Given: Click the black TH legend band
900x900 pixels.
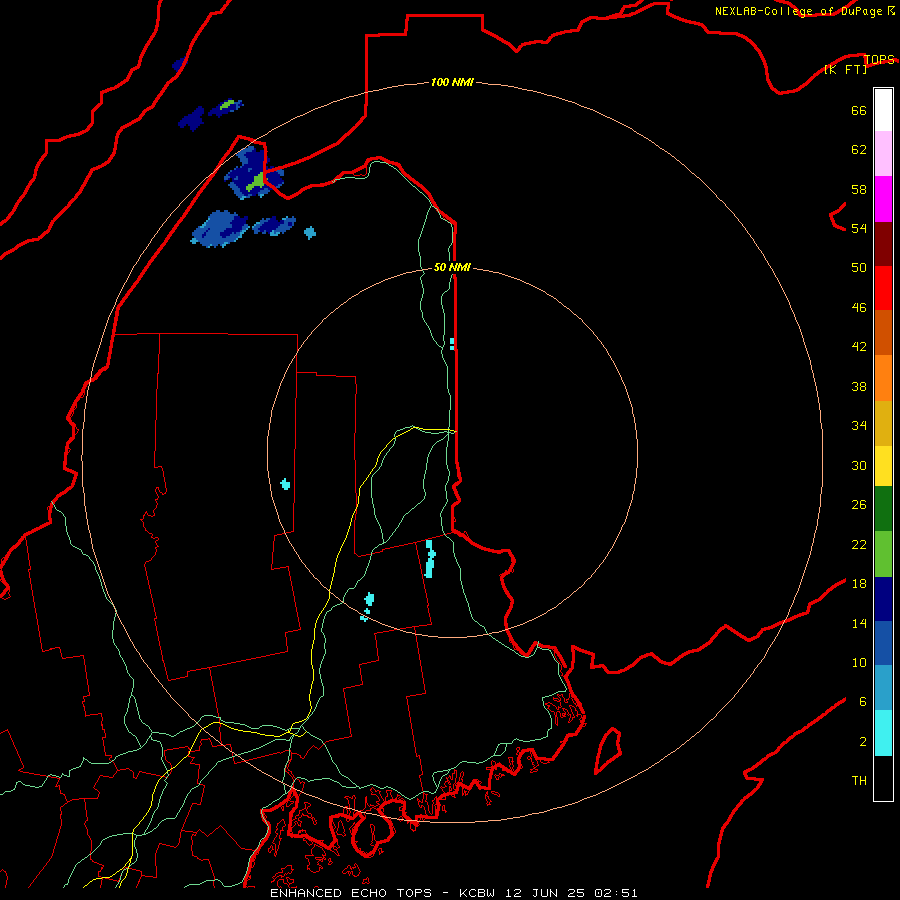Looking at the screenshot, I should click(883, 778).
